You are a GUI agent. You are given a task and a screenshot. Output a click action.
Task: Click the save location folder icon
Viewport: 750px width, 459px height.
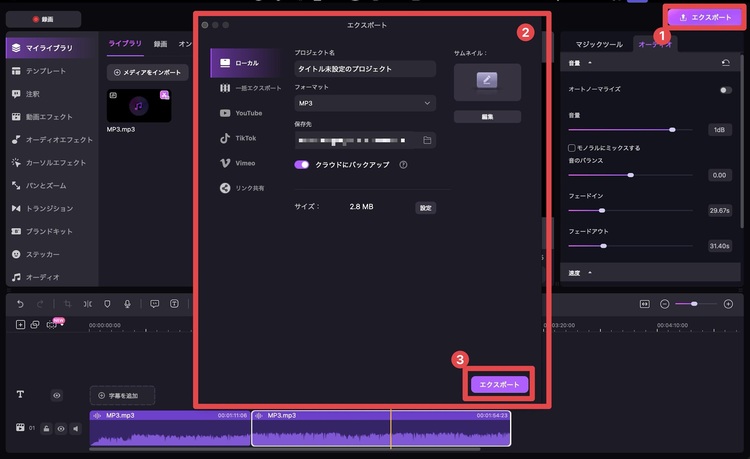[427, 140]
